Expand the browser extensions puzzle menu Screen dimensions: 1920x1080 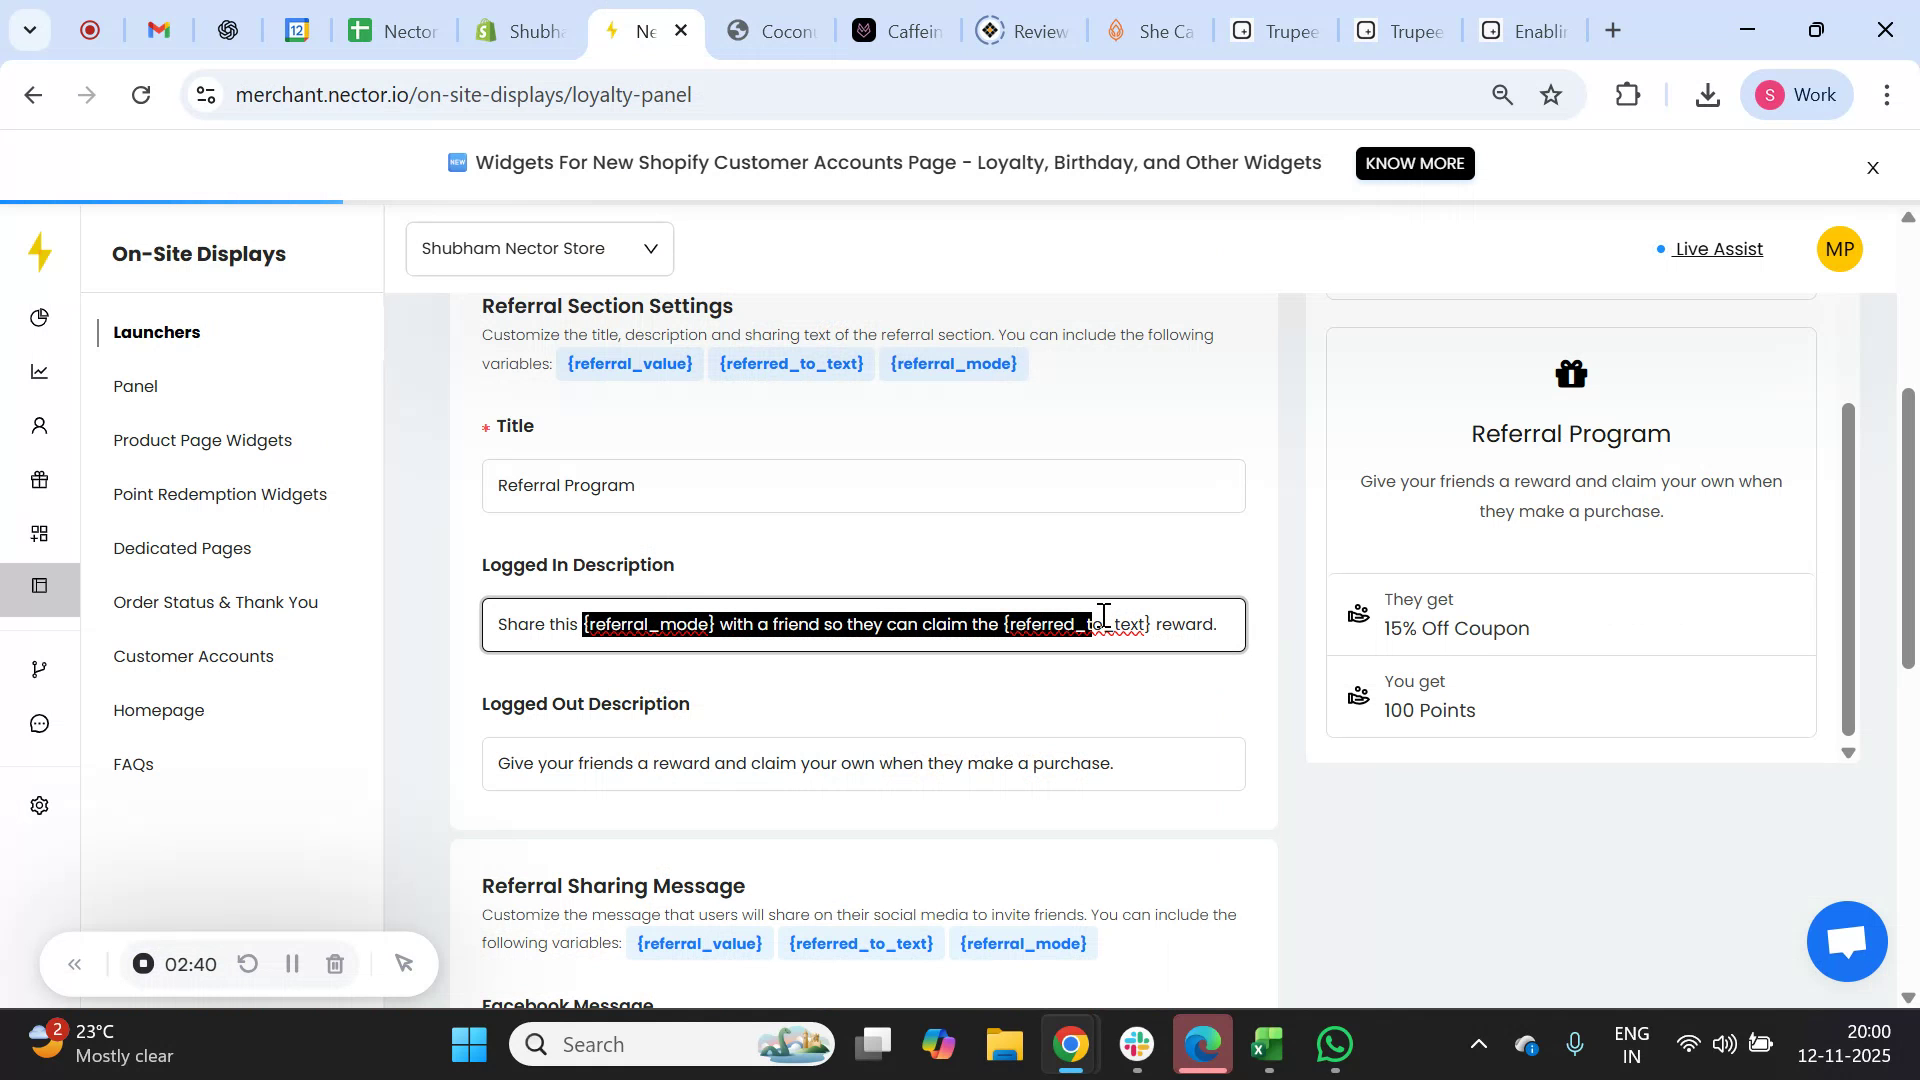[x=1627, y=94]
